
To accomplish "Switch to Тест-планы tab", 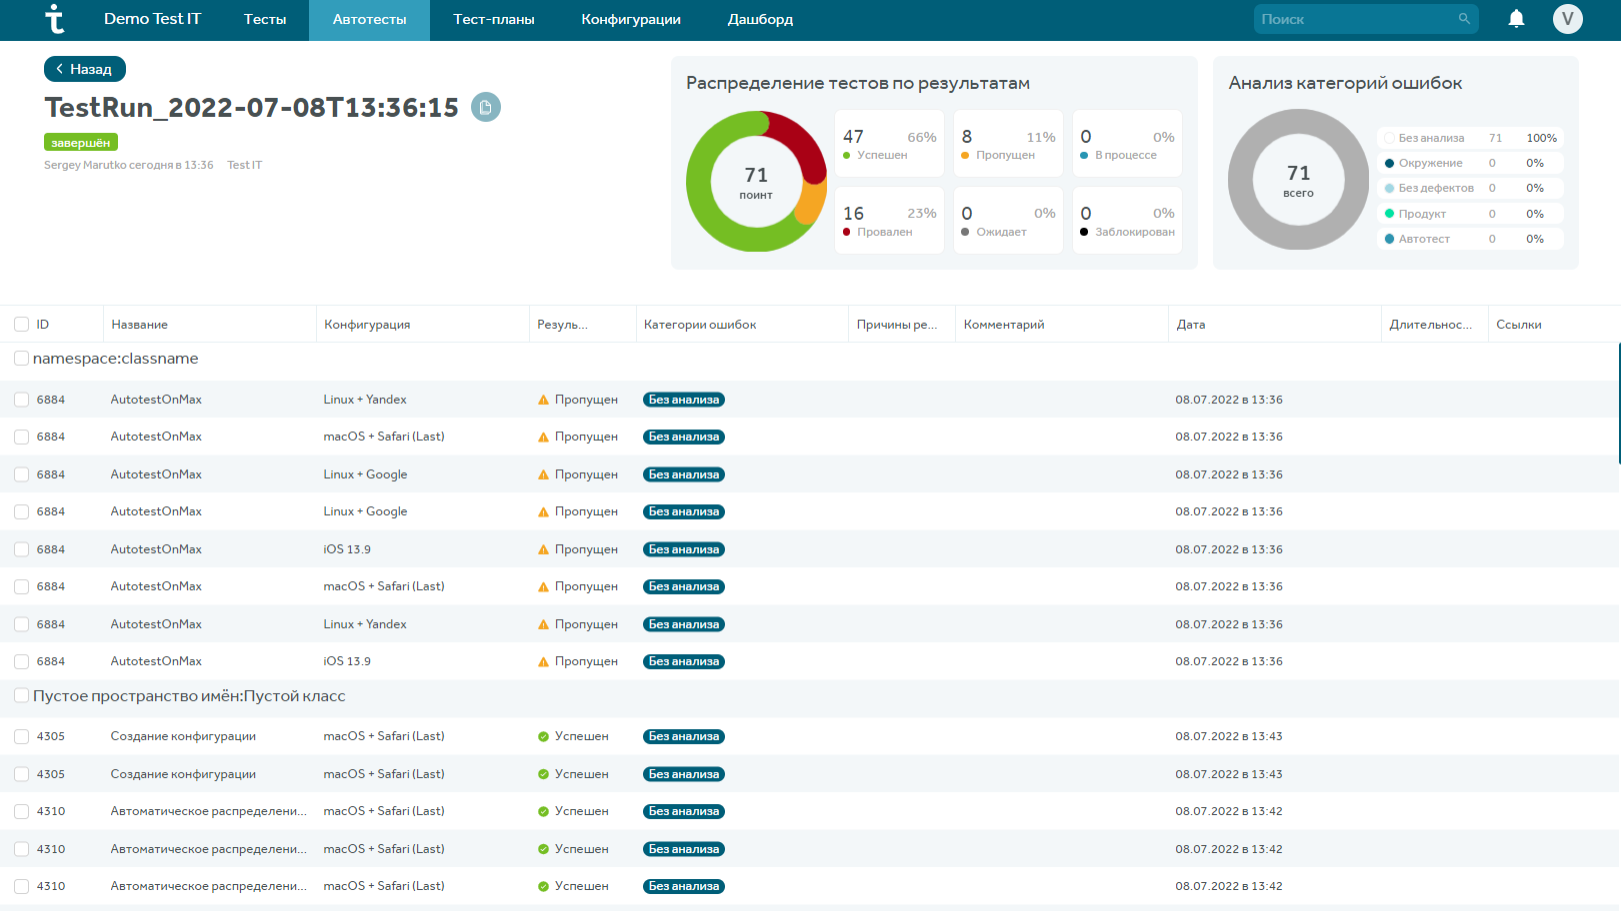I will [x=494, y=20].
